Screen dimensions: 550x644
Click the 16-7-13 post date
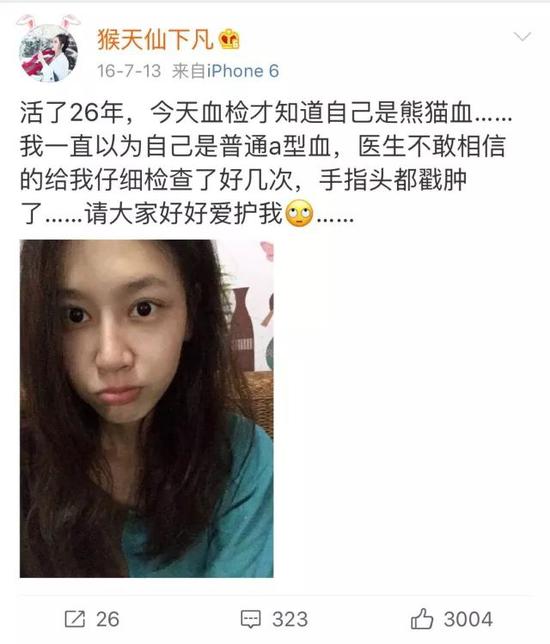point(129,71)
